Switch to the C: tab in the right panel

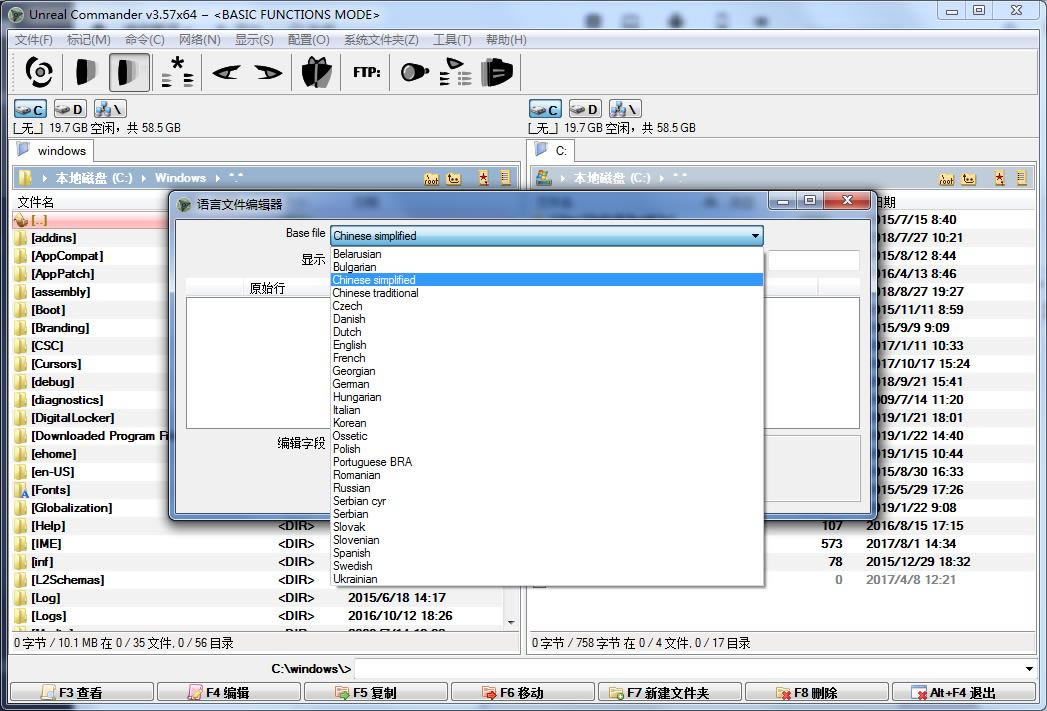pyautogui.click(x=552, y=151)
